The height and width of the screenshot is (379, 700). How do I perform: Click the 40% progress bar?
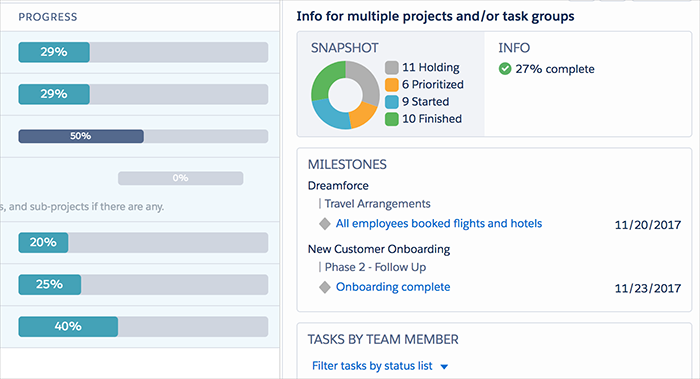[x=143, y=326]
